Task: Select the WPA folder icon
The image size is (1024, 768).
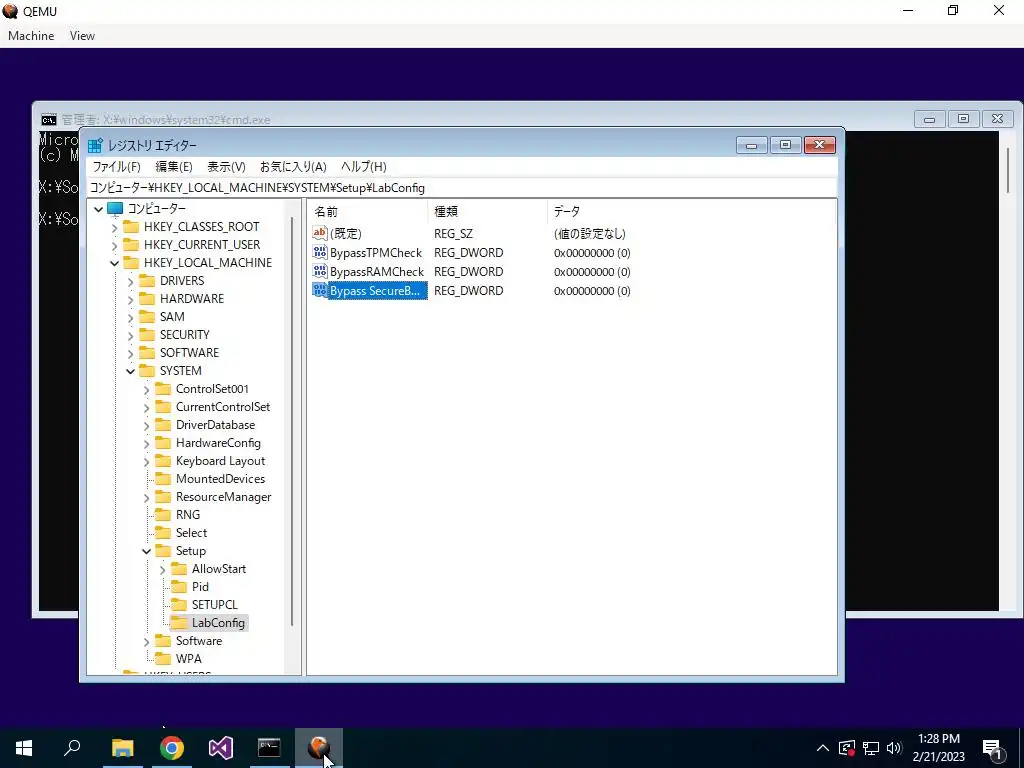Action: pos(163,659)
